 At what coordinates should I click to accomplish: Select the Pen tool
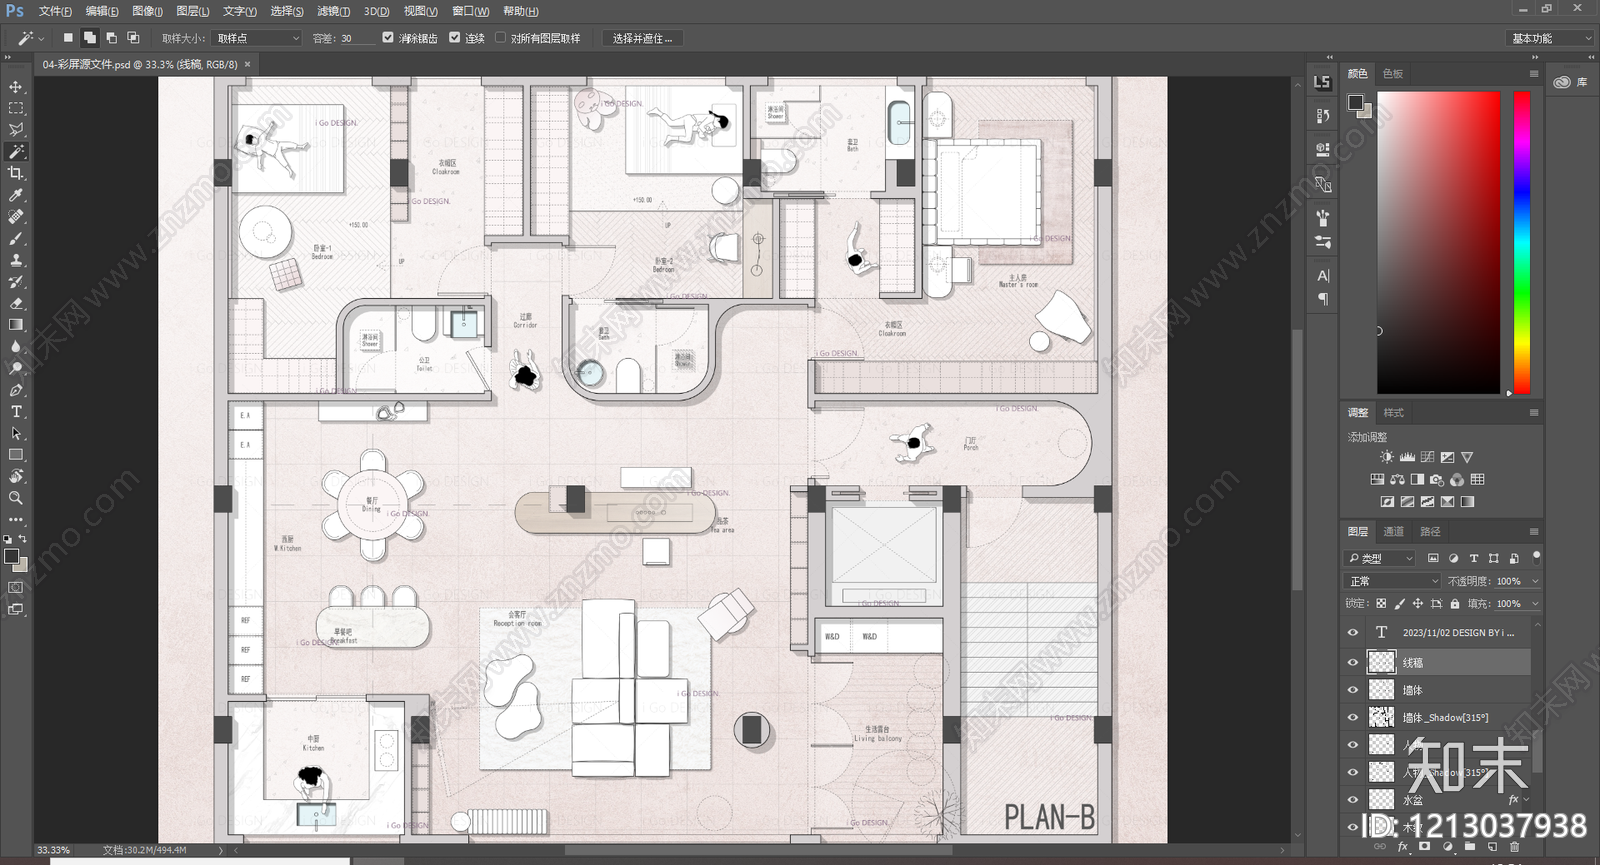click(x=16, y=390)
